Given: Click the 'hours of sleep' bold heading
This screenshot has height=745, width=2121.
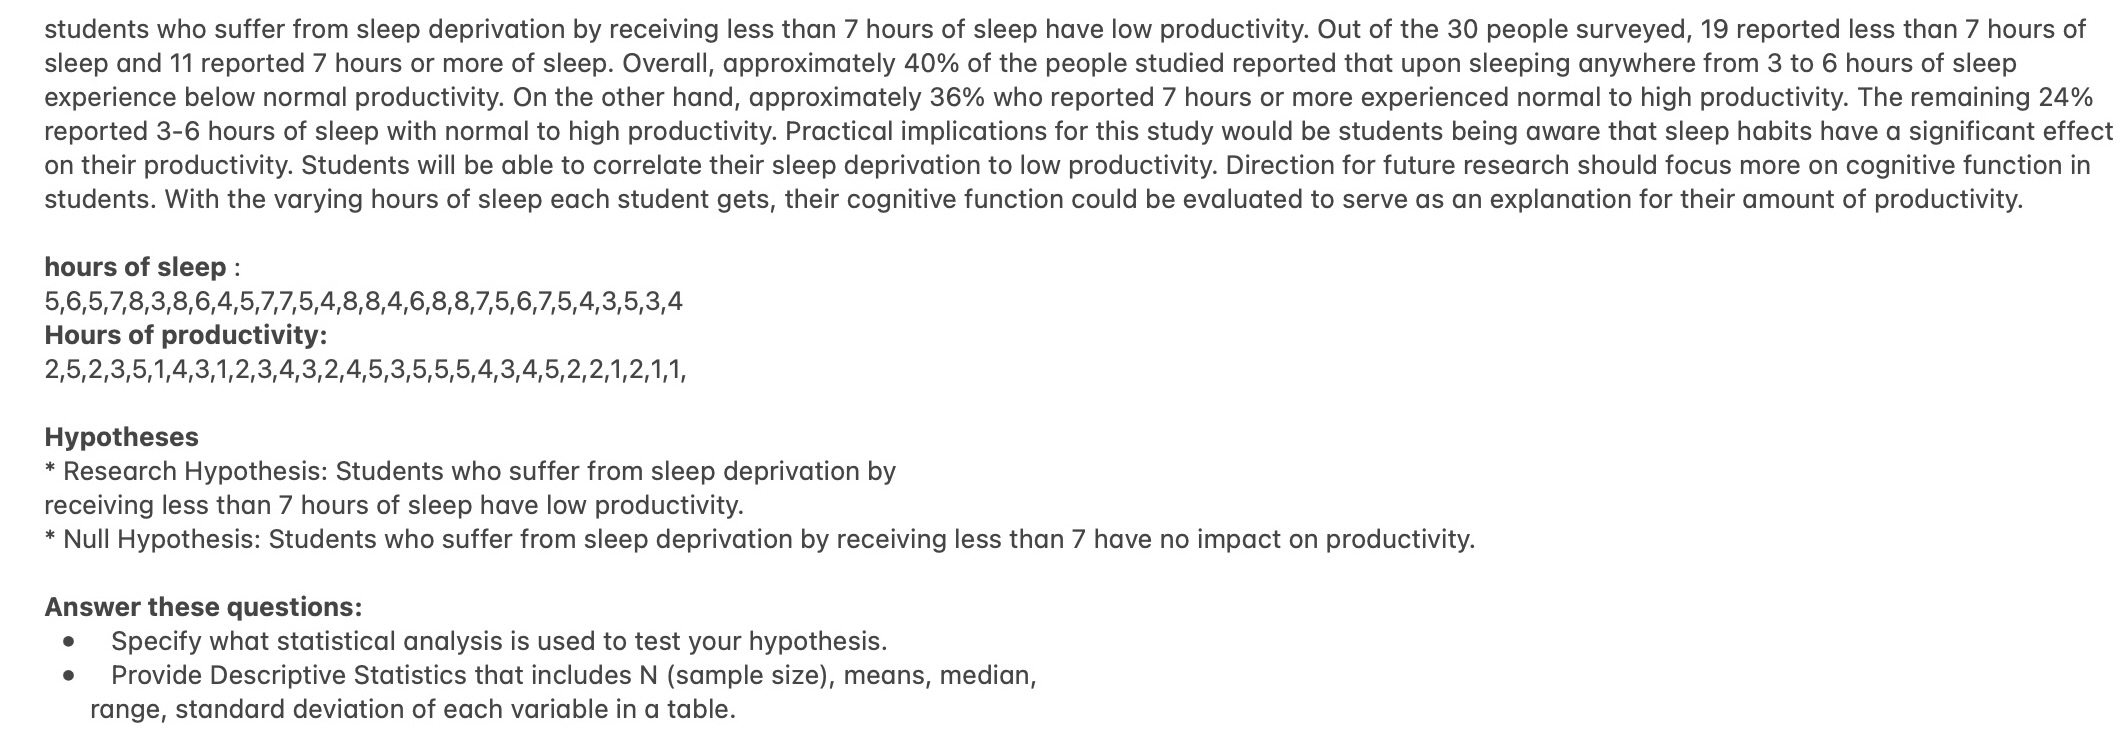Looking at the screenshot, I should point(135,267).
